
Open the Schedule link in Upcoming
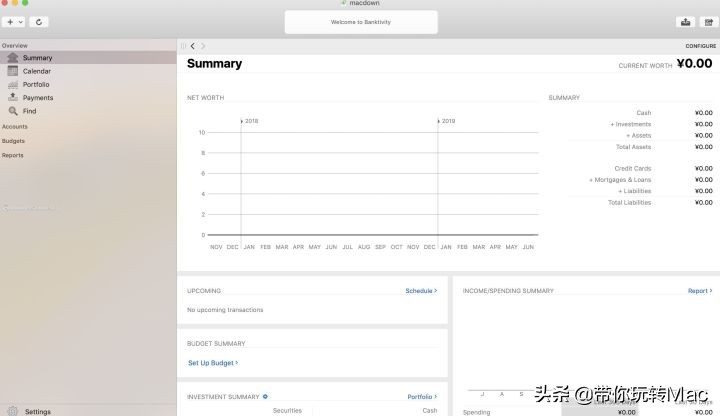click(421, 291)
